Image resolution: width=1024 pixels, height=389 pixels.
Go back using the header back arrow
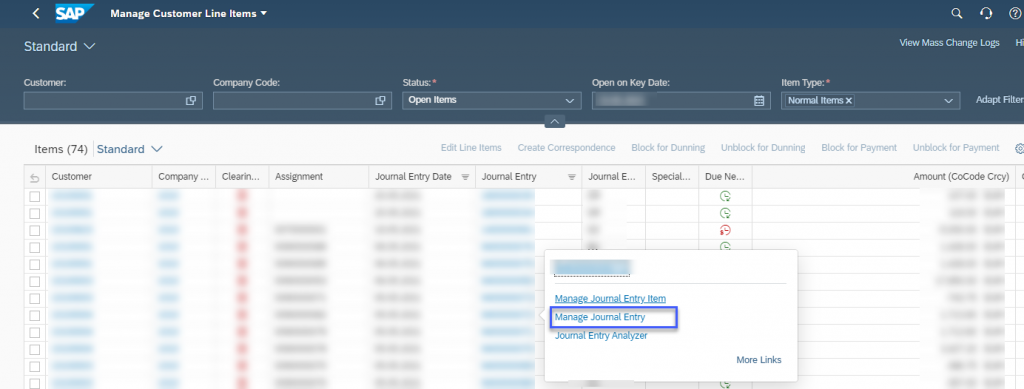pyautogui.click(x=36, y=13)
